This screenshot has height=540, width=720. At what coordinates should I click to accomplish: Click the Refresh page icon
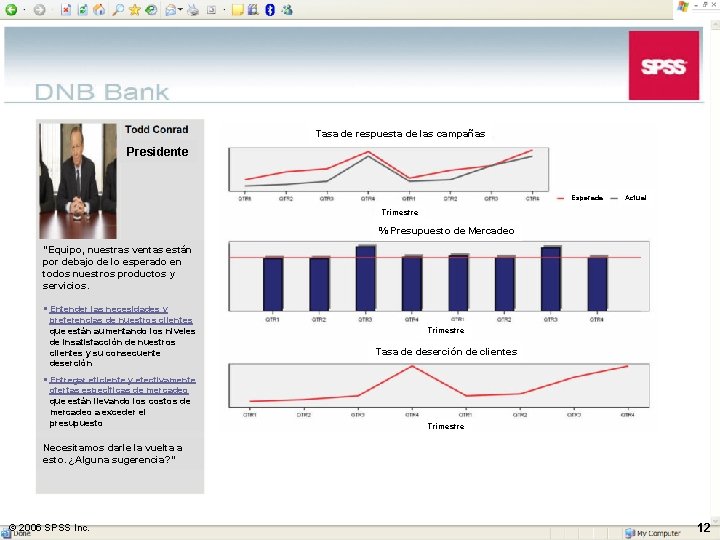(x=83, y=10)
